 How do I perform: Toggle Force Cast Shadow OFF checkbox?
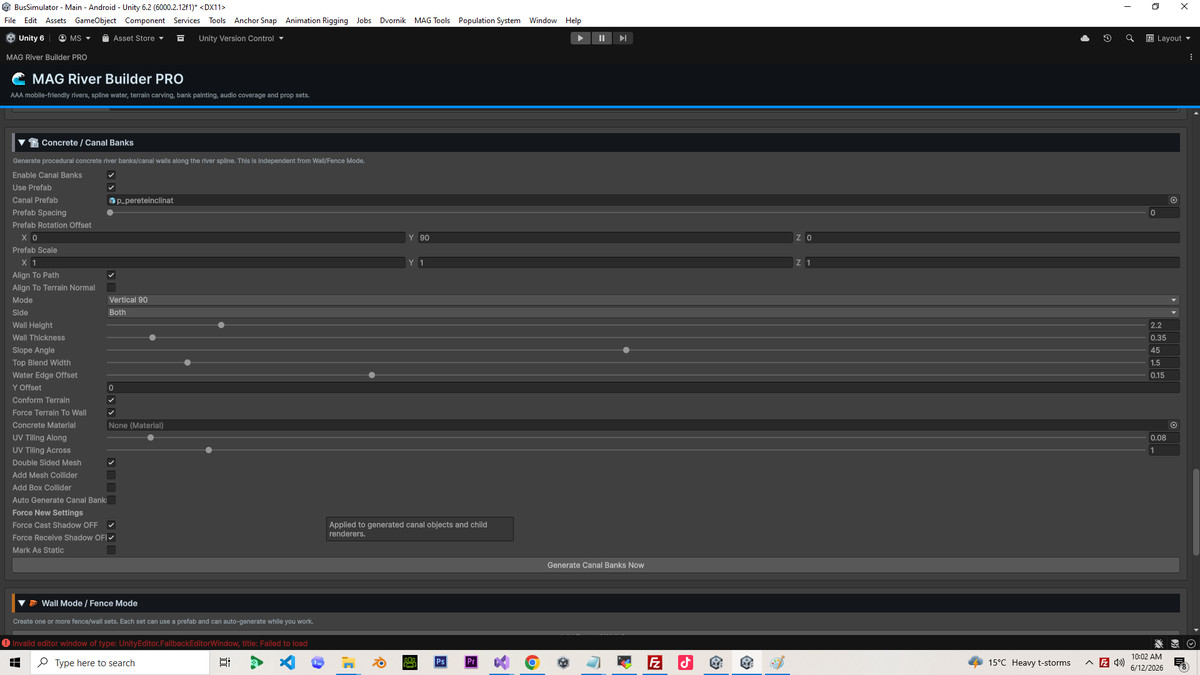tap(111, 525)
